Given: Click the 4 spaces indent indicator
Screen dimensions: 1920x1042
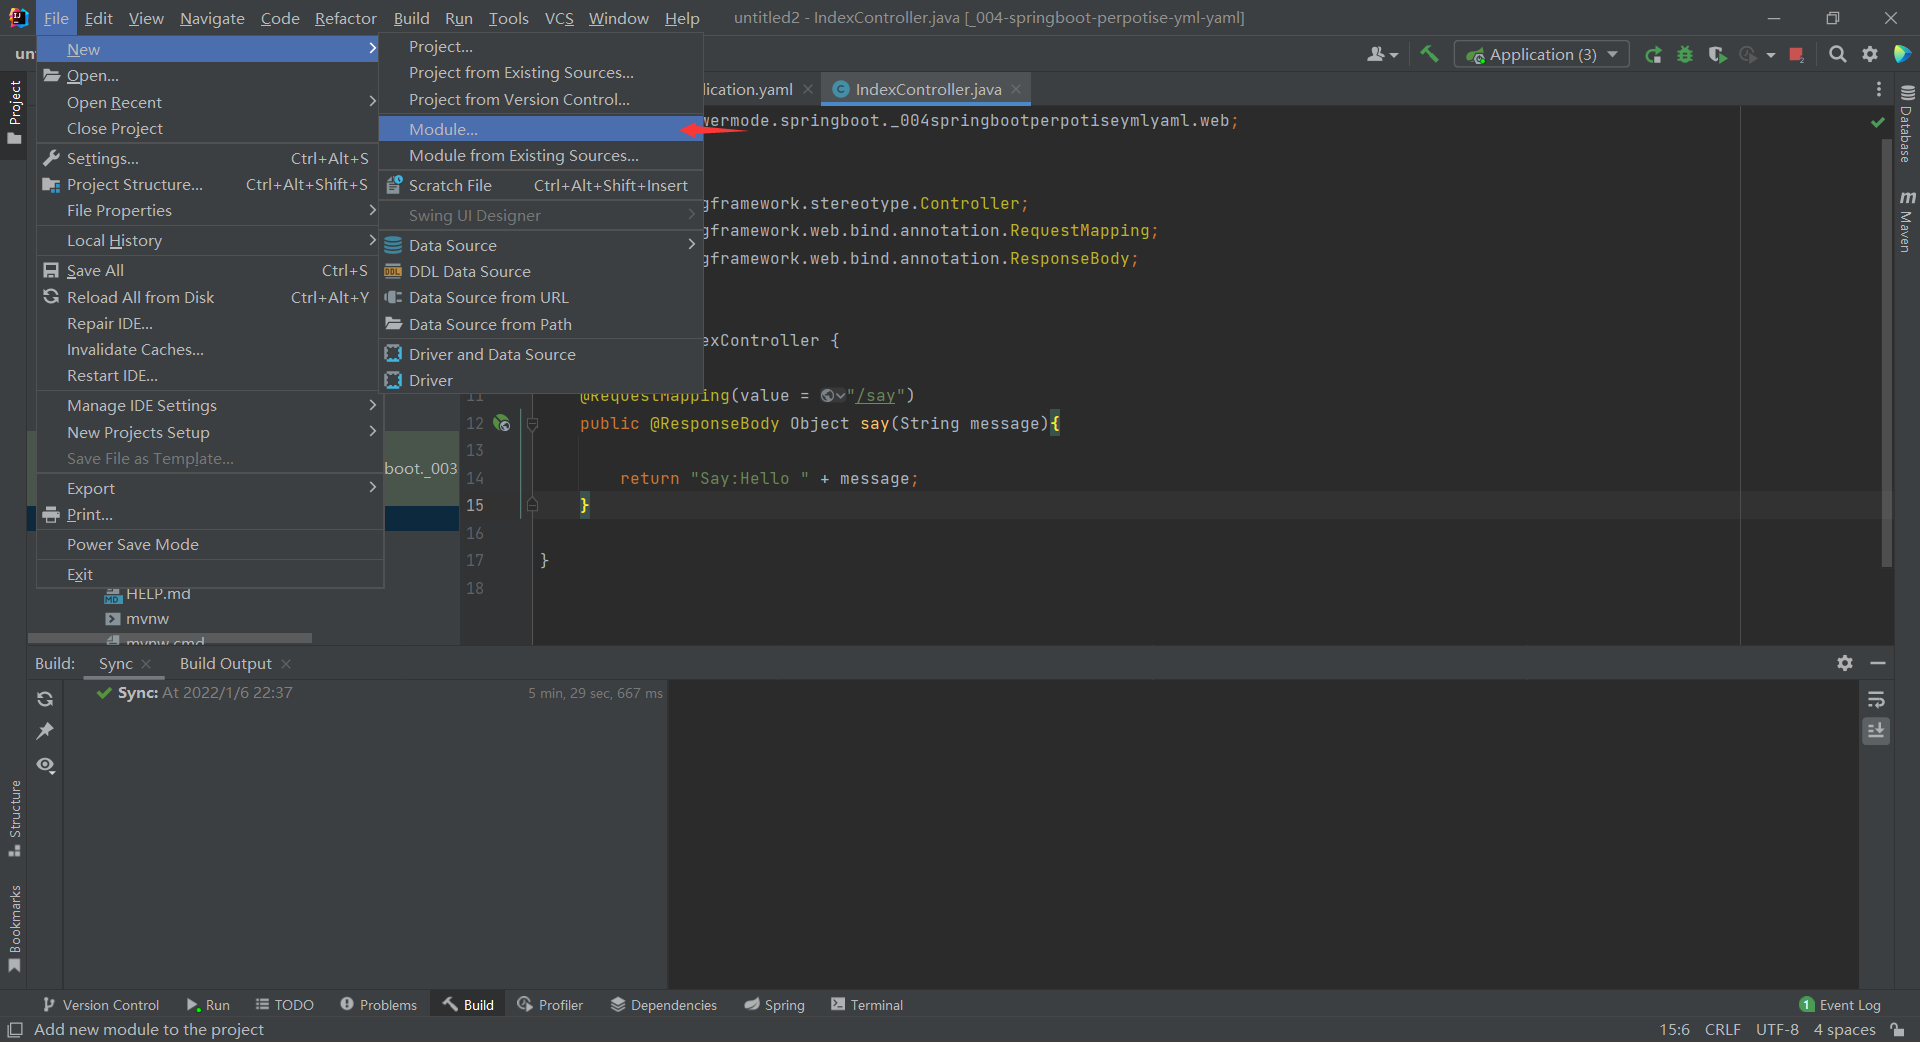Looking at the screenshot, I should 1844,1029.
